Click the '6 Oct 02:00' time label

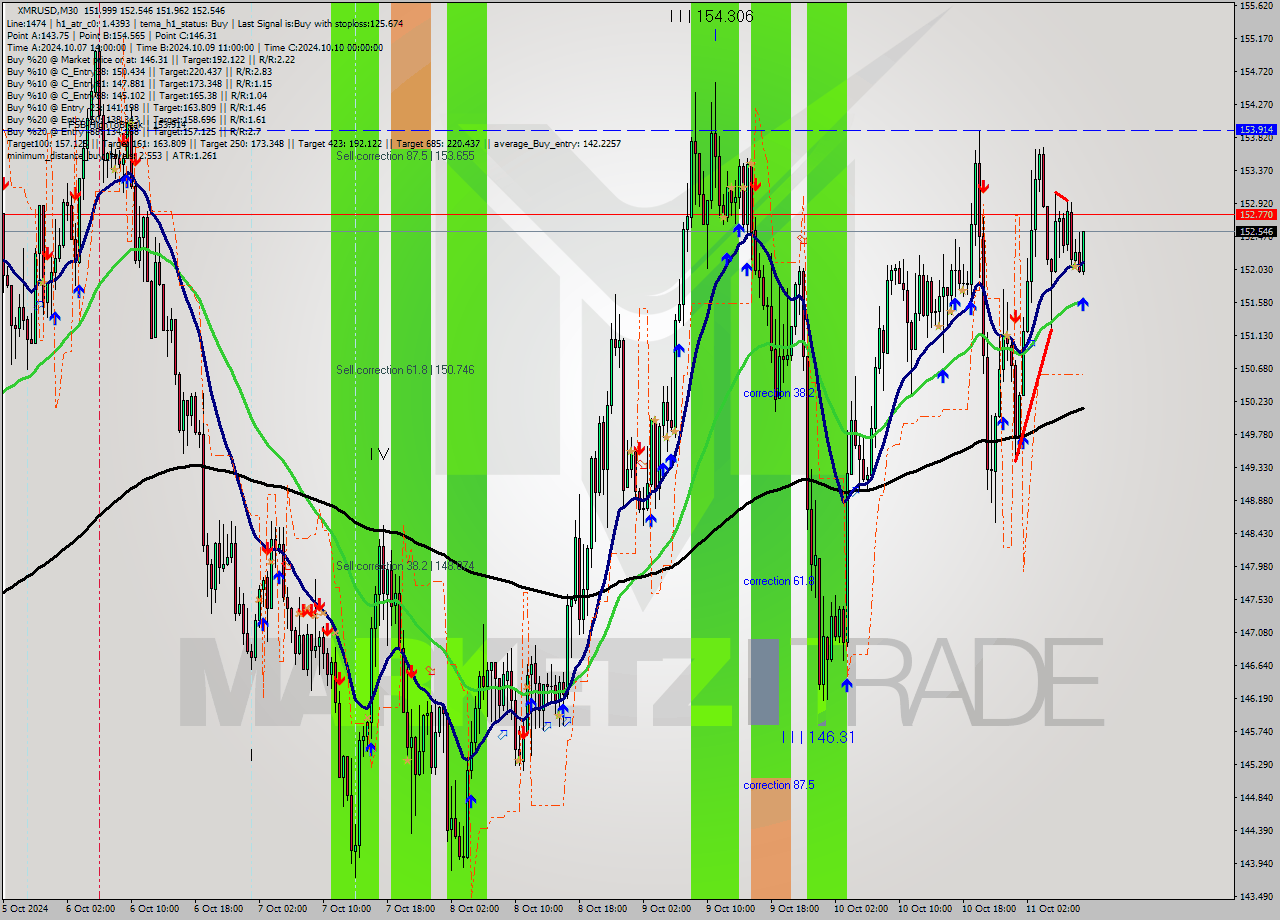pos(90,909)
